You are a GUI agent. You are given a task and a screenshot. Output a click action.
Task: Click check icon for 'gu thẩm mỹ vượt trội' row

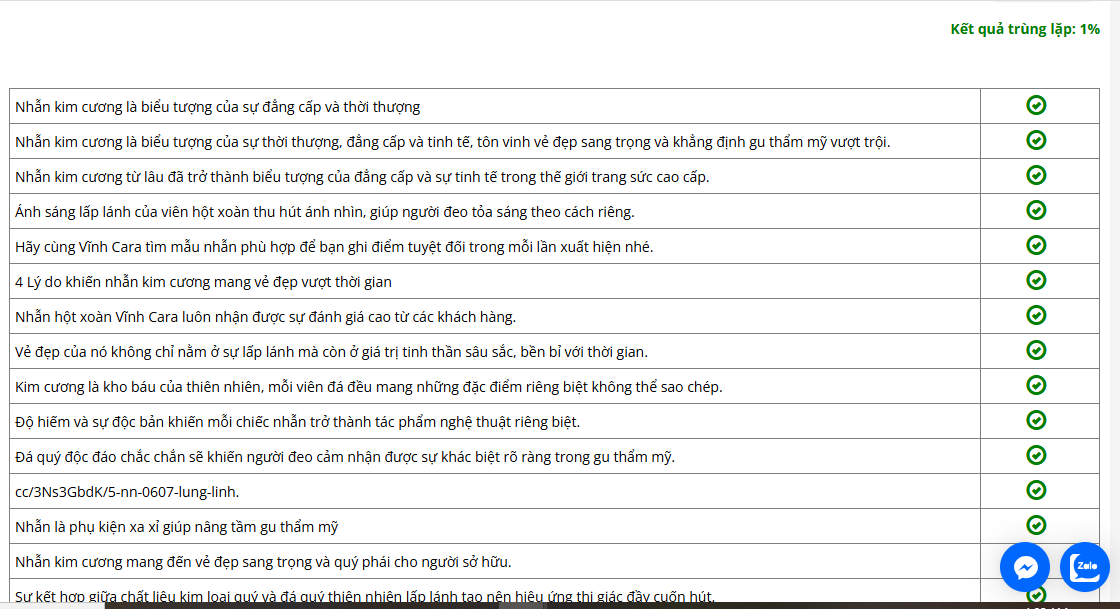1036,141
